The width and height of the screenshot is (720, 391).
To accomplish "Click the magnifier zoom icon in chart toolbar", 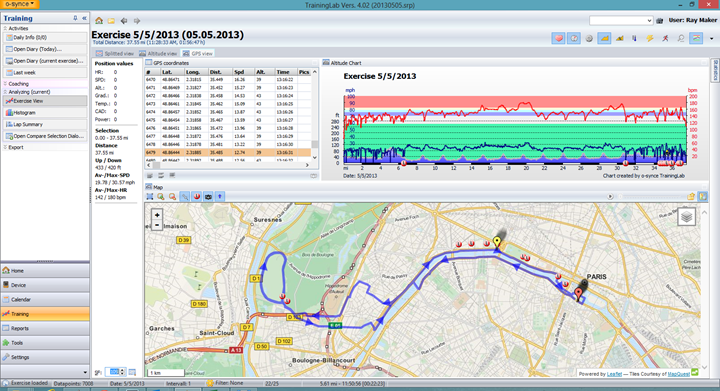I will [x=681, y=39].
